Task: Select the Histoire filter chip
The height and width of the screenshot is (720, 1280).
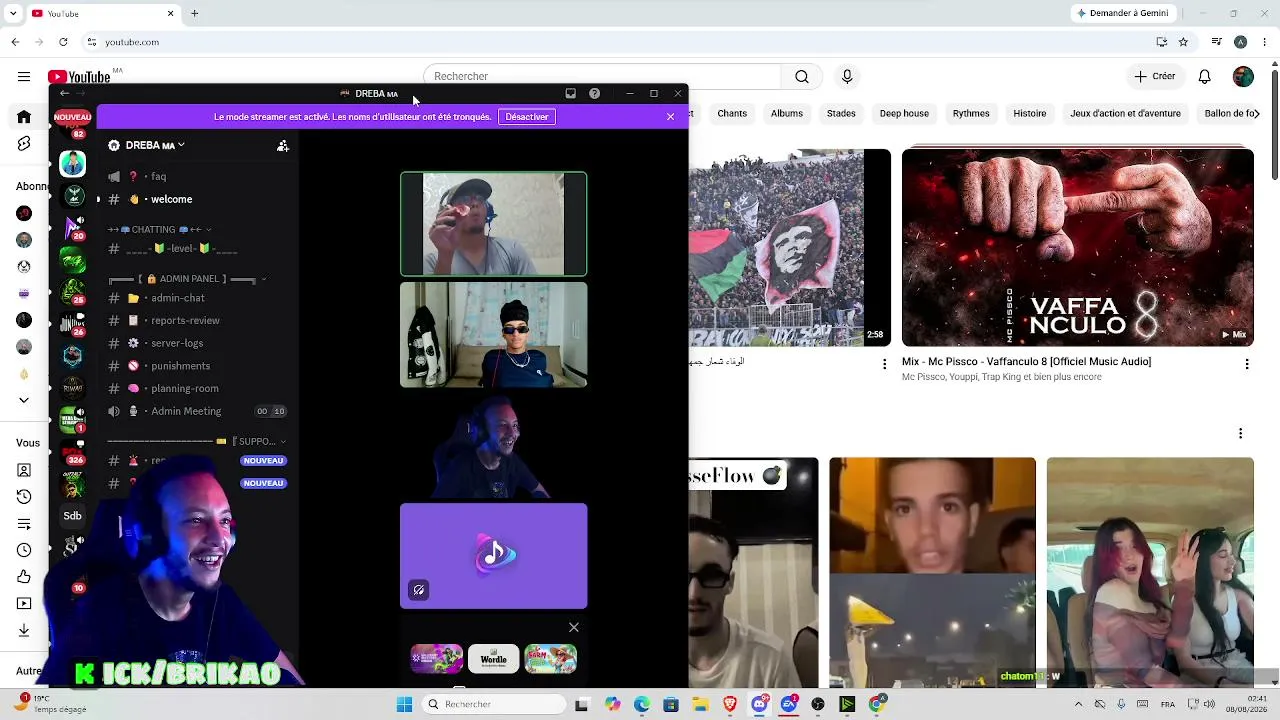Action: [x=1030, y=114]
